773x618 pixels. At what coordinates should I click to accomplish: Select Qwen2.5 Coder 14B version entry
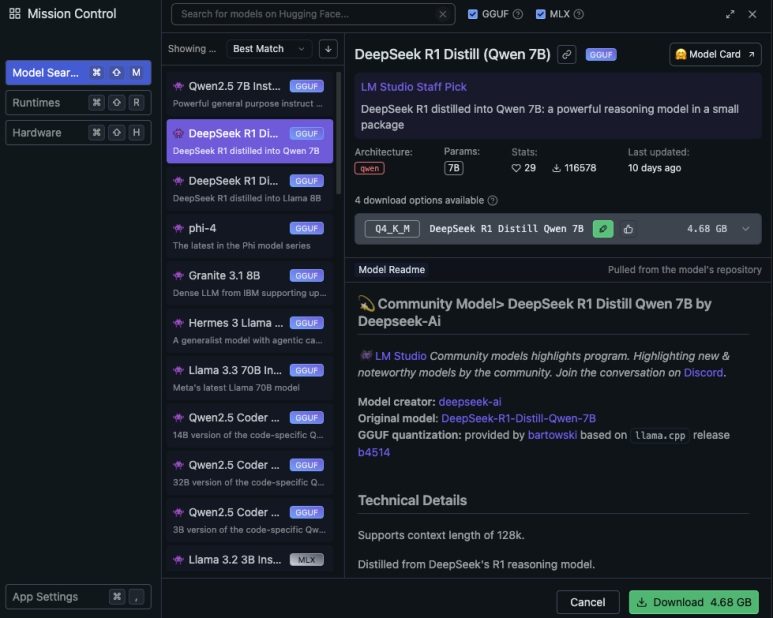[x=249, y=425]
